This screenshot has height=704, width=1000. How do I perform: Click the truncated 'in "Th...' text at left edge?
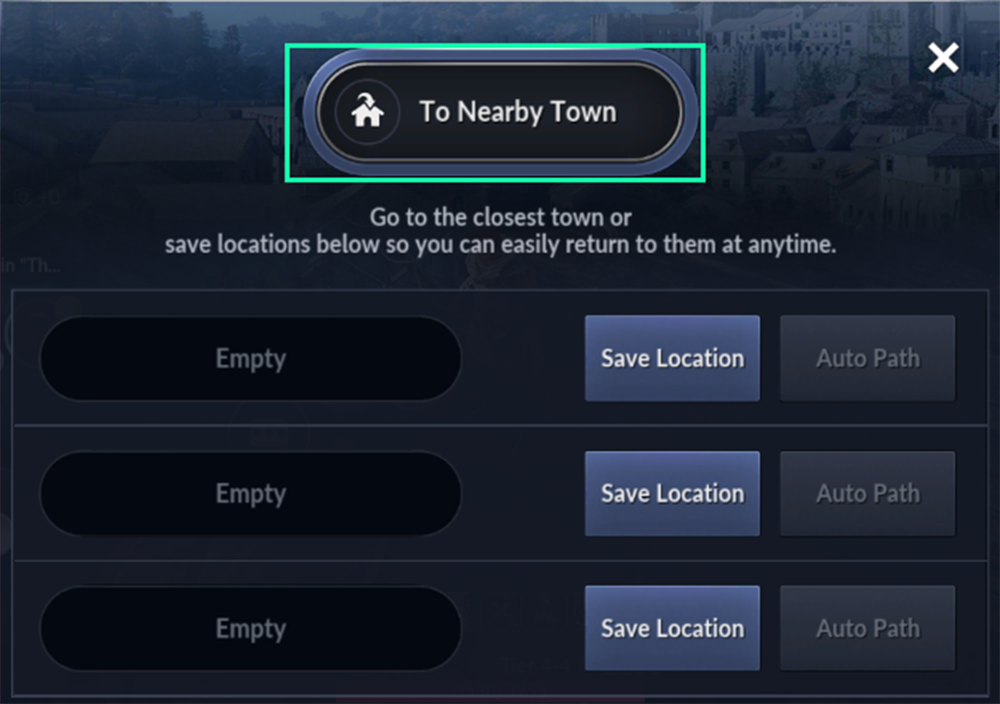(x=30, y=265)
